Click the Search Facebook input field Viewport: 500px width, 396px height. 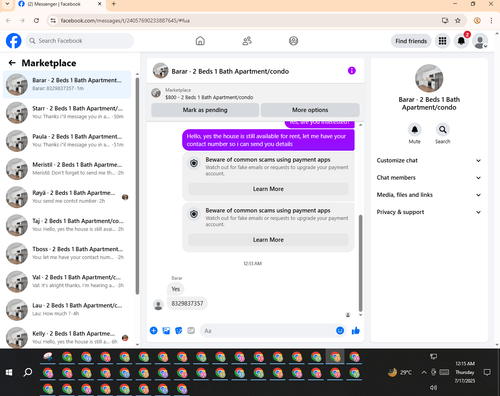(x=79, y=41)
